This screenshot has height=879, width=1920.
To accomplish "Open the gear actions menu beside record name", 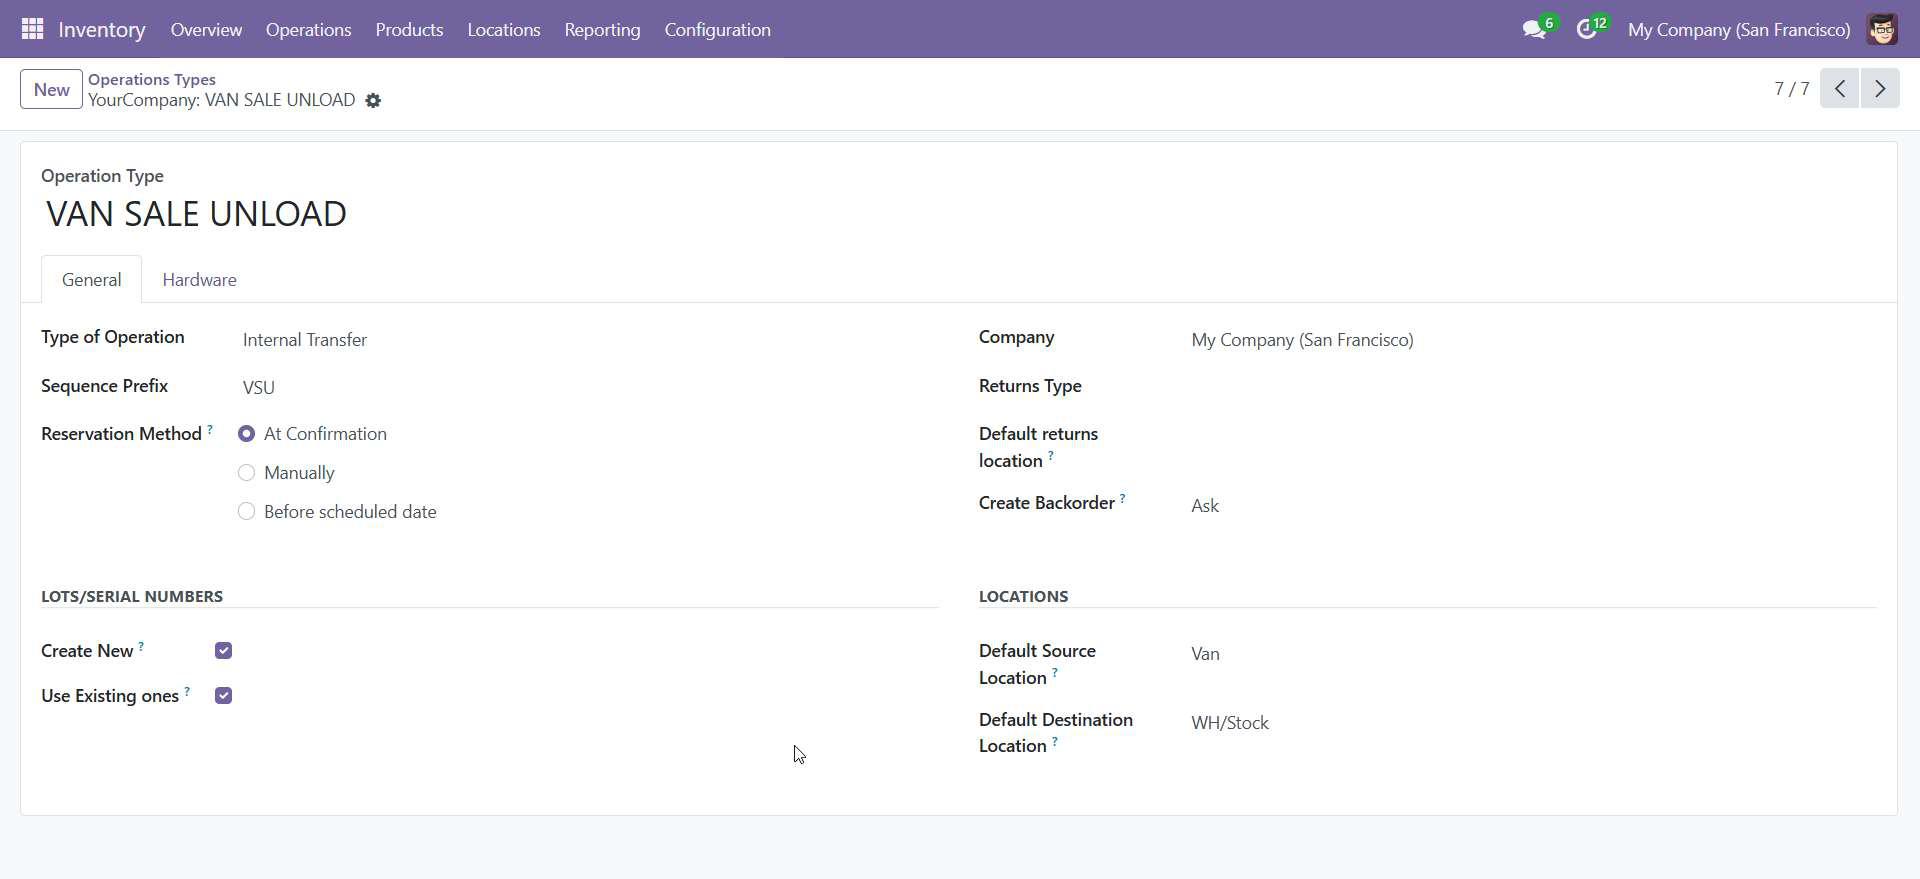I will (x=373, y=101).
